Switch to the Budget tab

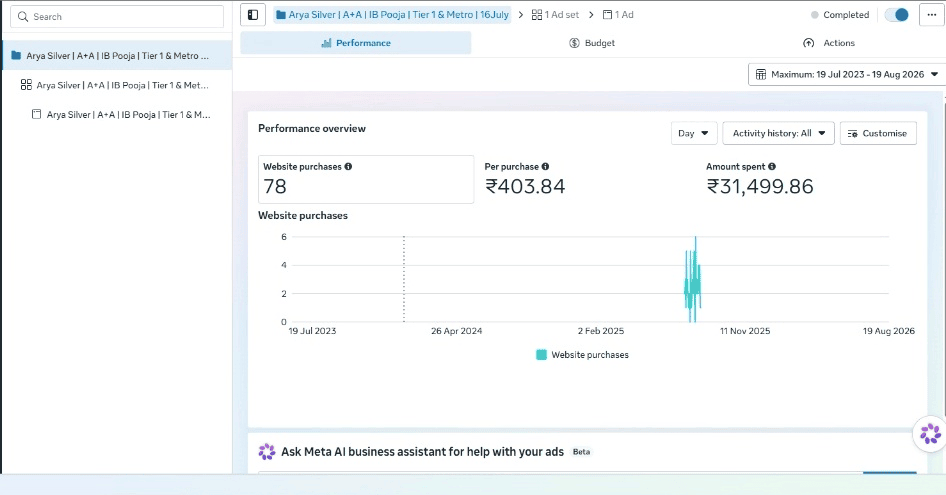592,43
